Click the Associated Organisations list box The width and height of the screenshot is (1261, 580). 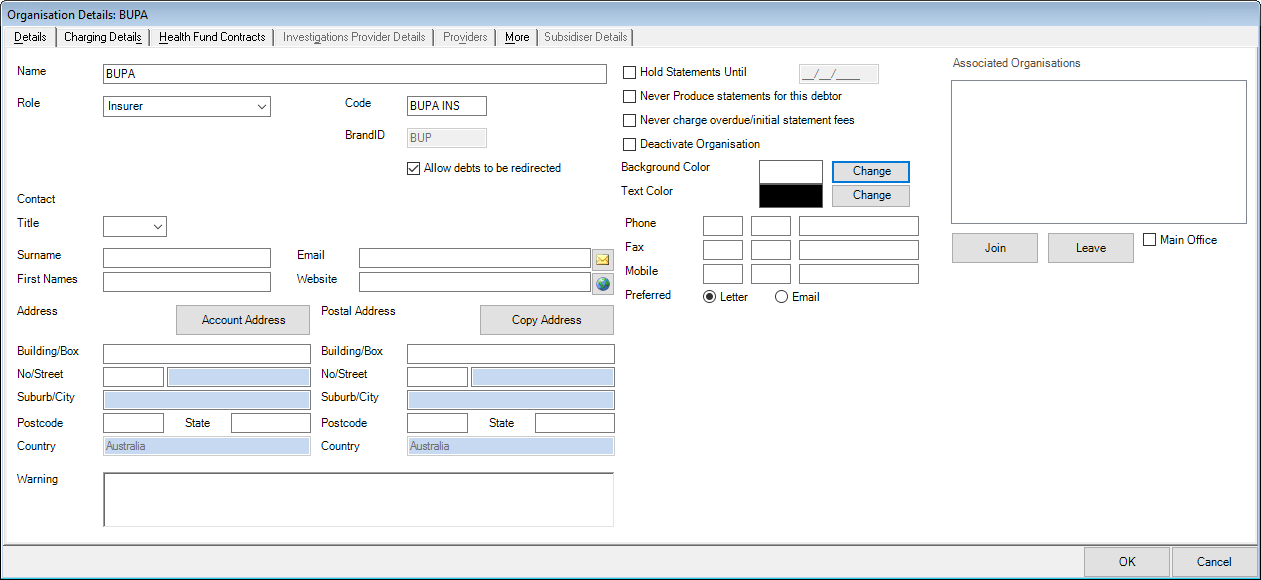[1099, 152]
